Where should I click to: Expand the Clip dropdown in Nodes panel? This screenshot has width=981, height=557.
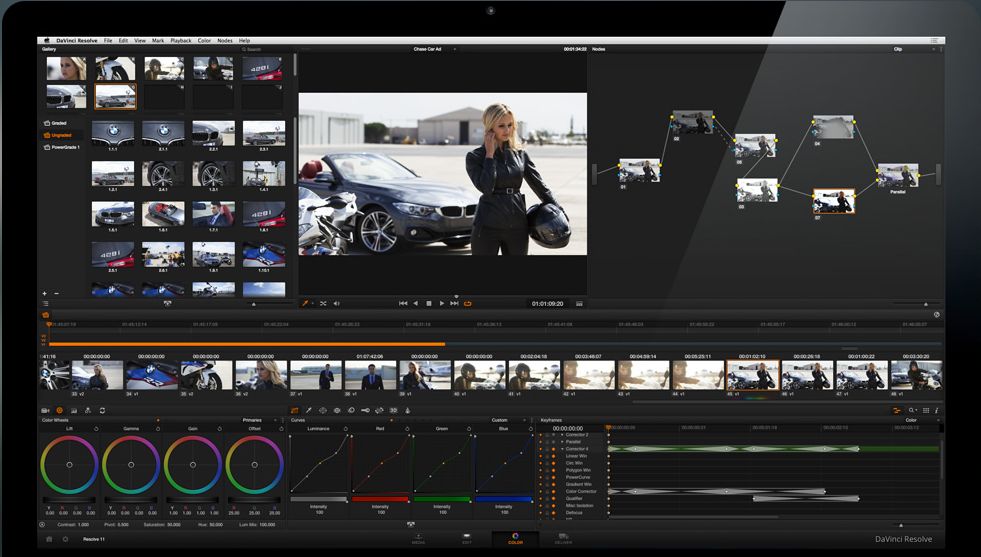899,48
